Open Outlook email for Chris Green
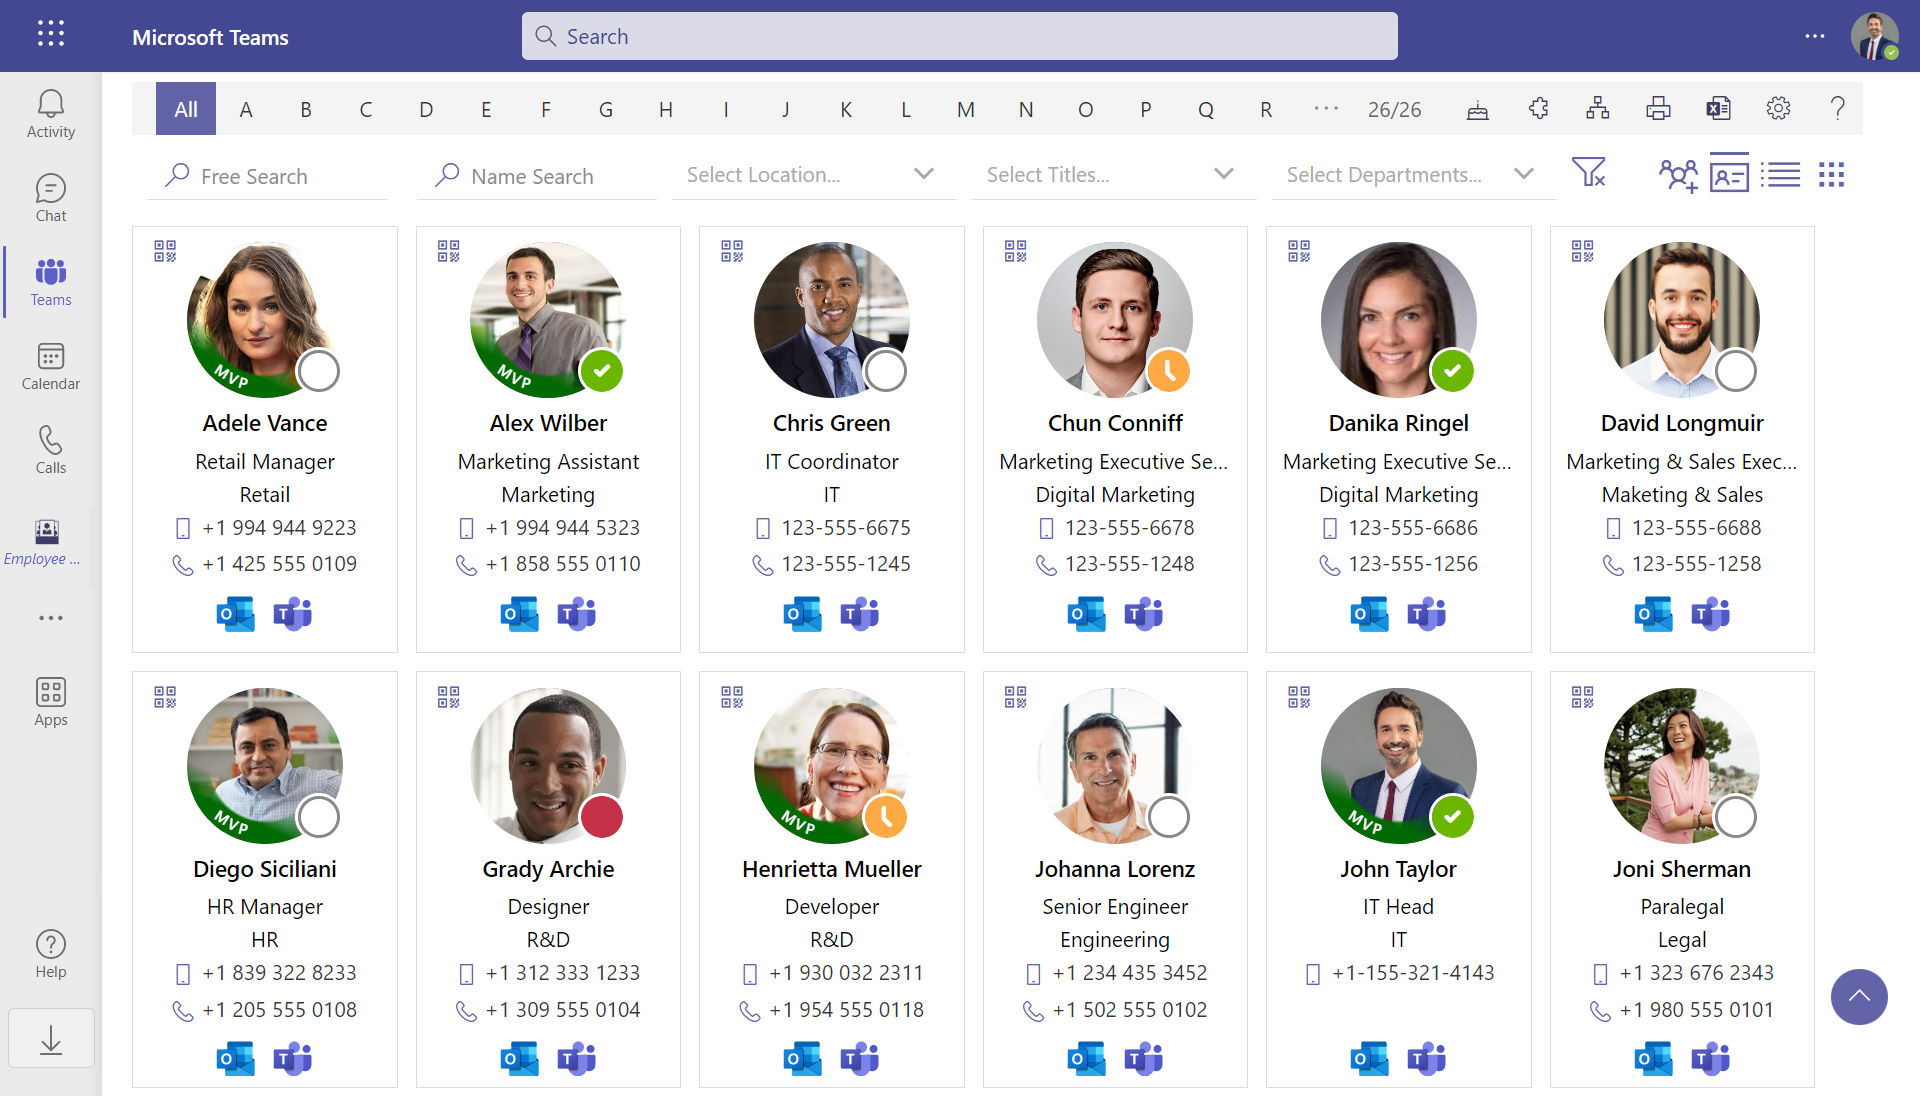Screen dimensions: 1920x1096 tap(800, 612)
